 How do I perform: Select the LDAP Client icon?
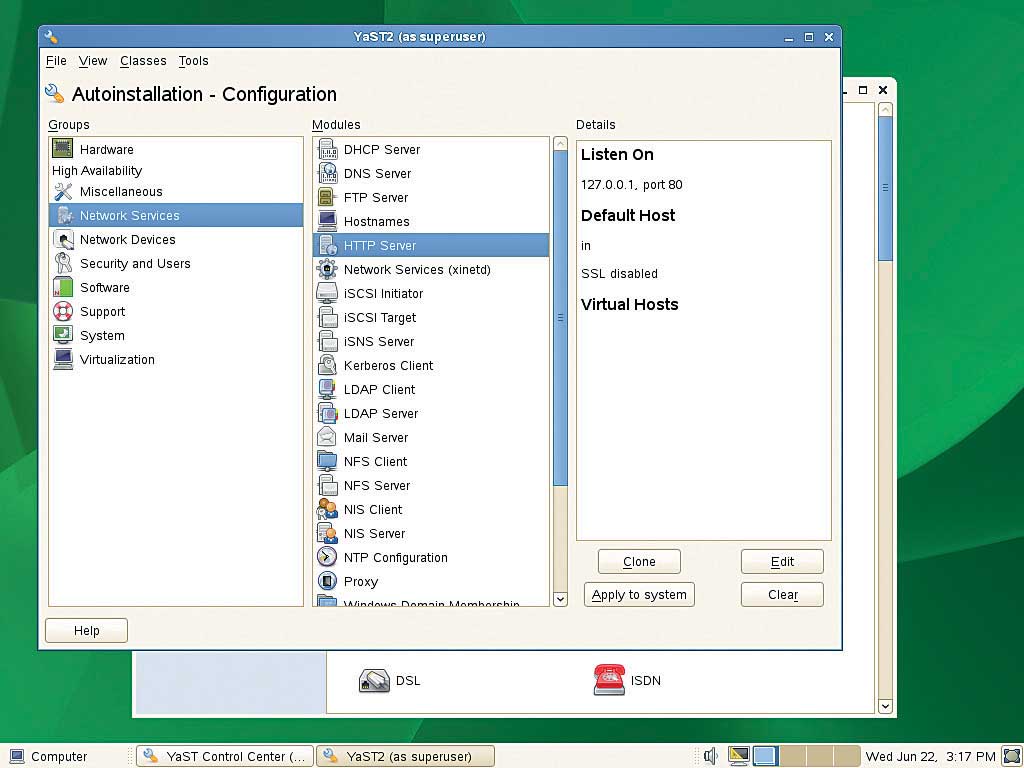(x=327, y=389)
